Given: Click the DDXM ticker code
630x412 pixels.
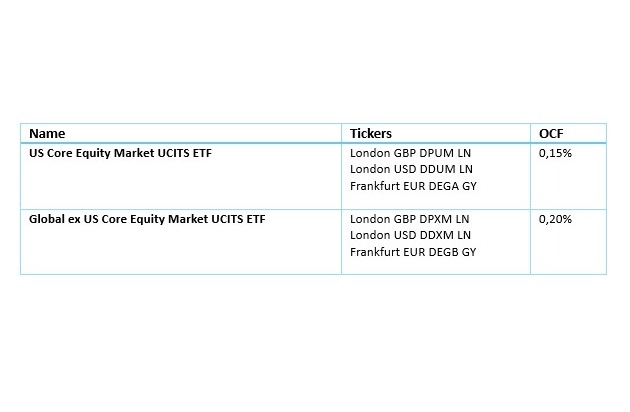Looking at the screenshot, I should click(437, 234).
